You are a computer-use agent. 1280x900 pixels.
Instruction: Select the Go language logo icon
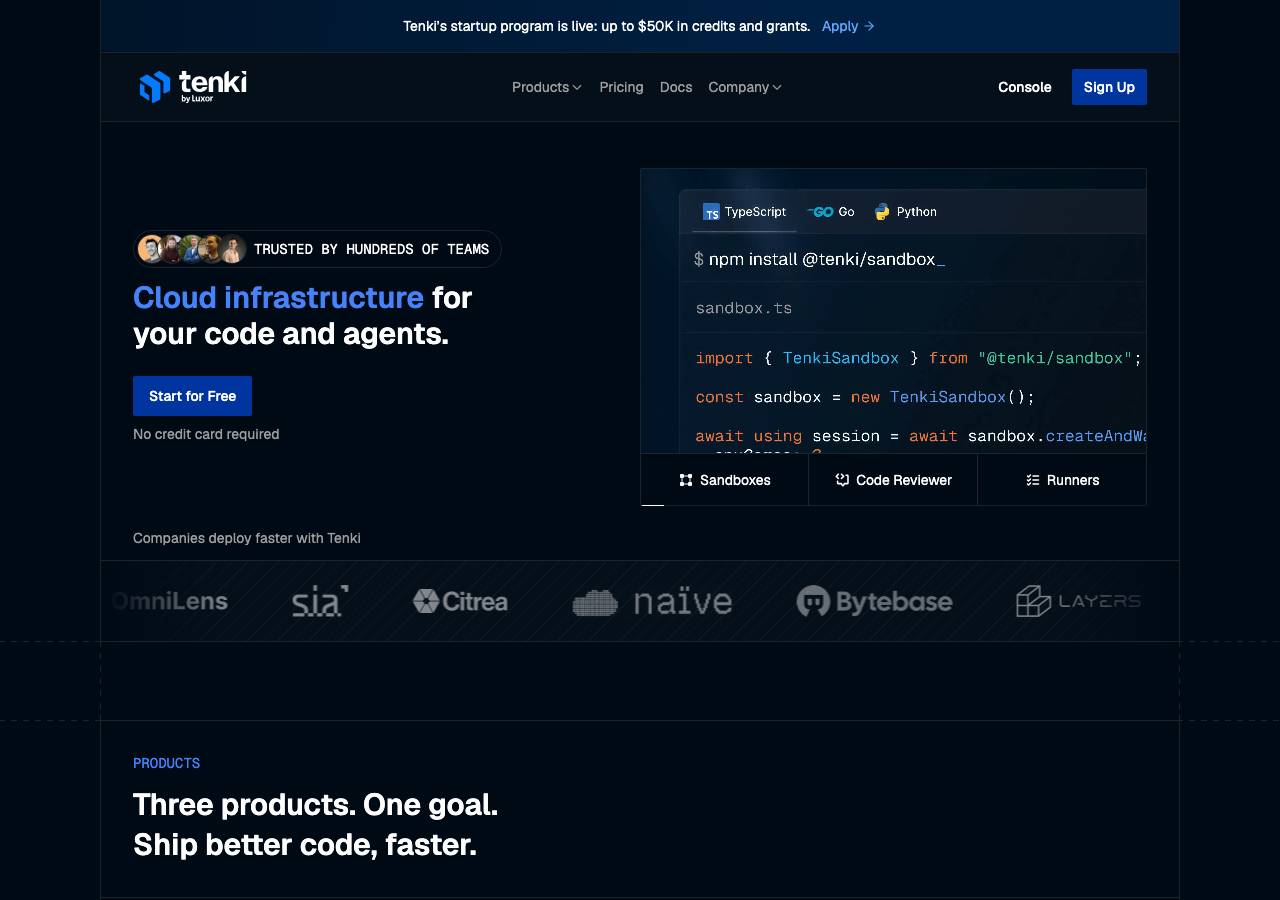point(821,212)
